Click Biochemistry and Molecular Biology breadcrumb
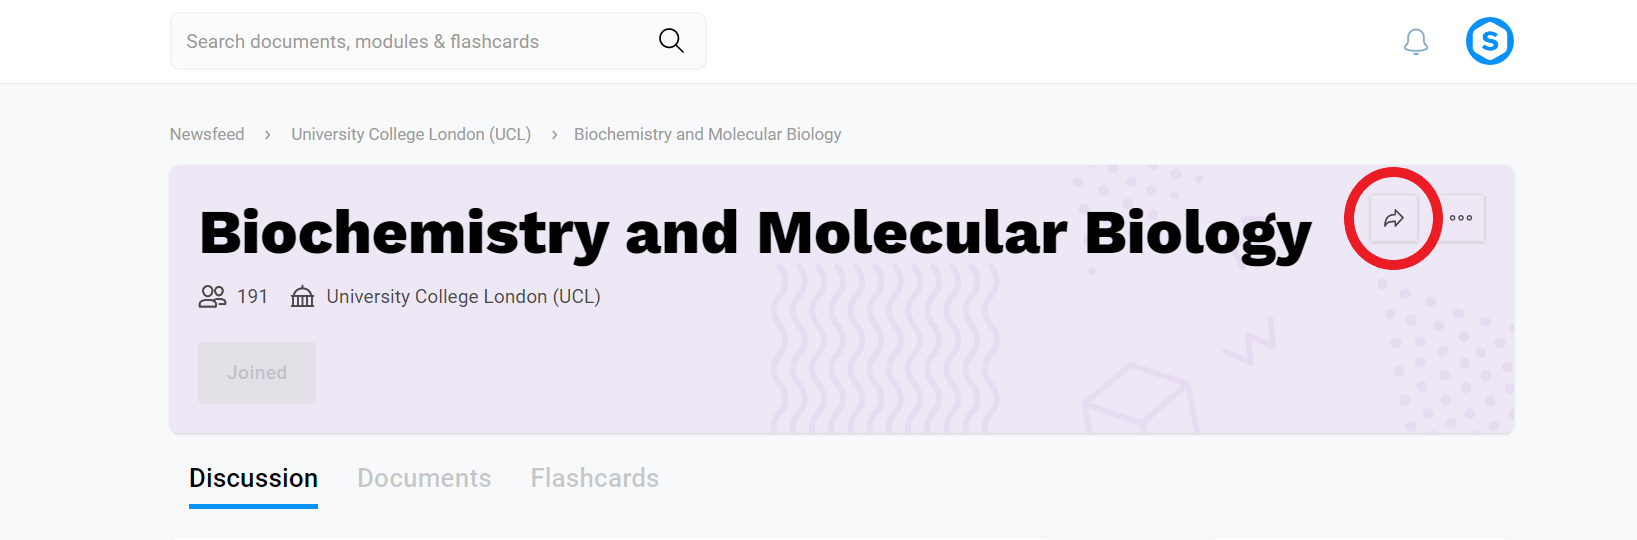 point(707,134)
